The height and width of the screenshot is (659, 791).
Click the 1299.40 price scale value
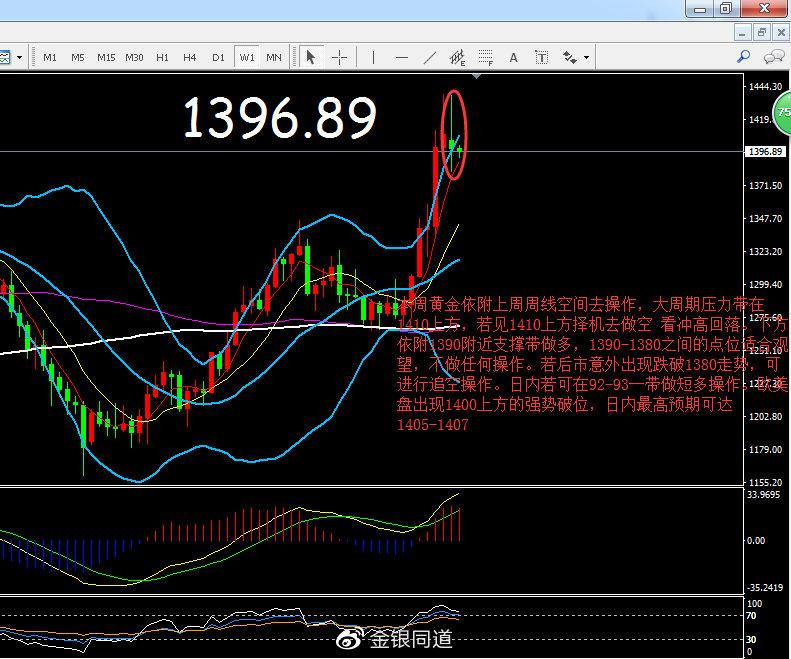click(x=765, y=285)
